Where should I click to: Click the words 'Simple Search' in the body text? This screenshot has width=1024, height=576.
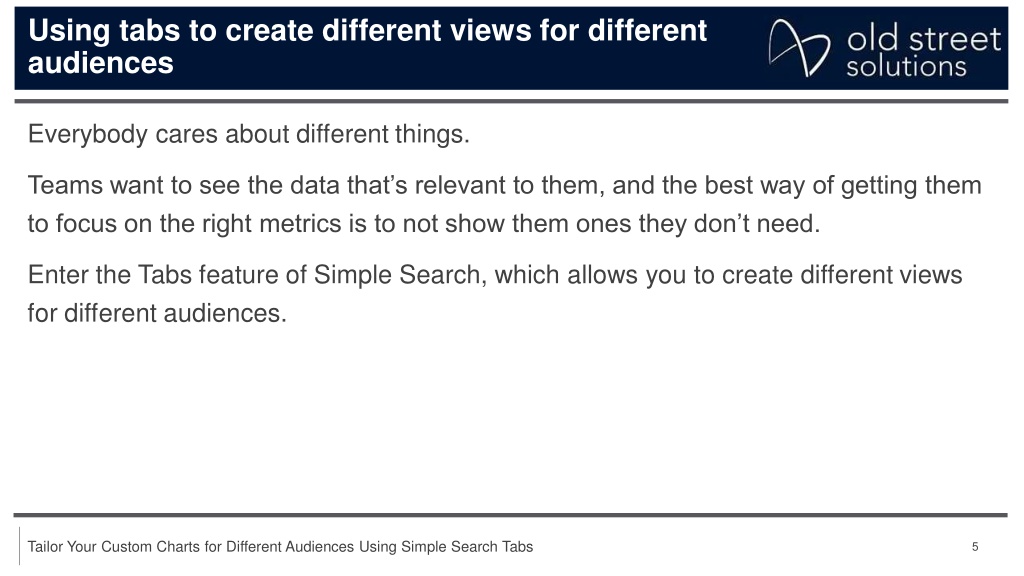click(x=396, y=275)
